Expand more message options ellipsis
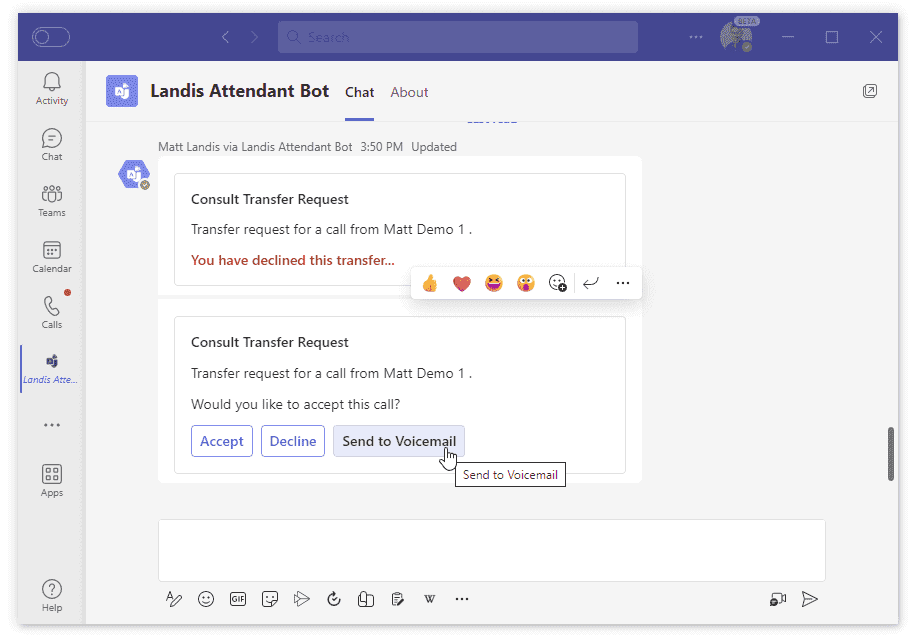The image size is (917, 644). pyautogui.click(x=623, y=283)
